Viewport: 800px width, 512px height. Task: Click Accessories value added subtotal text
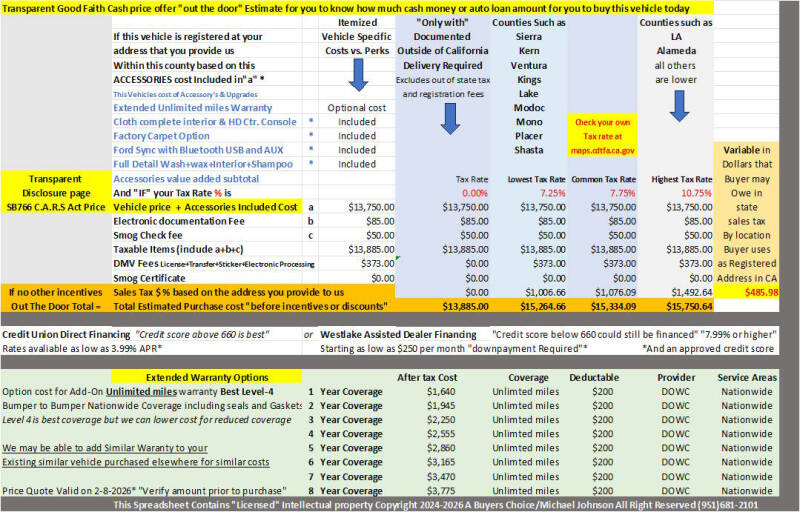pyautogui.click(x=186, y=179)
